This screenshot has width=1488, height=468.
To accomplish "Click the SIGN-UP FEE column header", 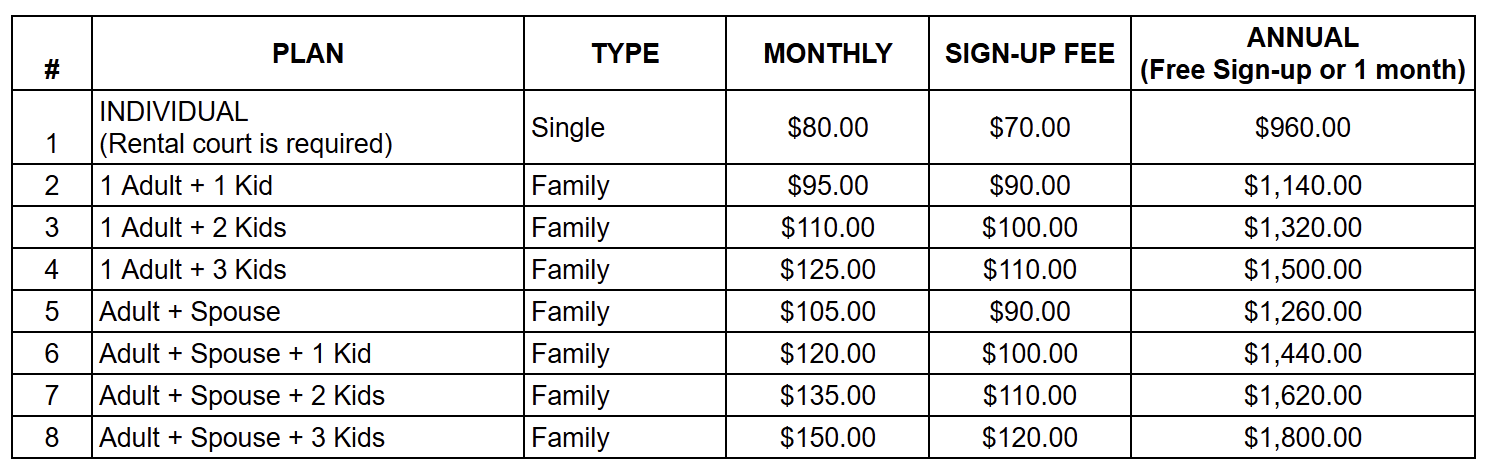I will pyautogui.click(x=1029, y=54).
